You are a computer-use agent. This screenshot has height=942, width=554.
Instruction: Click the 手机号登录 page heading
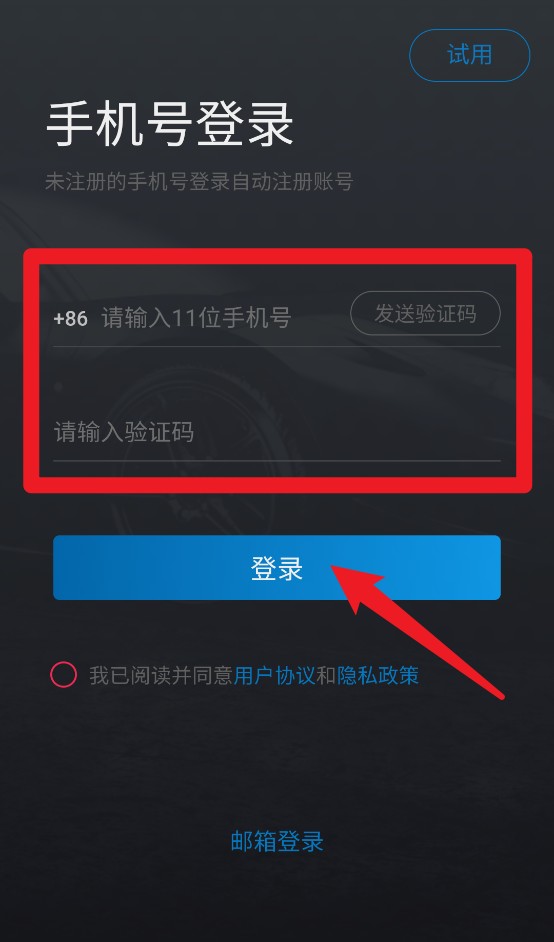[169, 125]
